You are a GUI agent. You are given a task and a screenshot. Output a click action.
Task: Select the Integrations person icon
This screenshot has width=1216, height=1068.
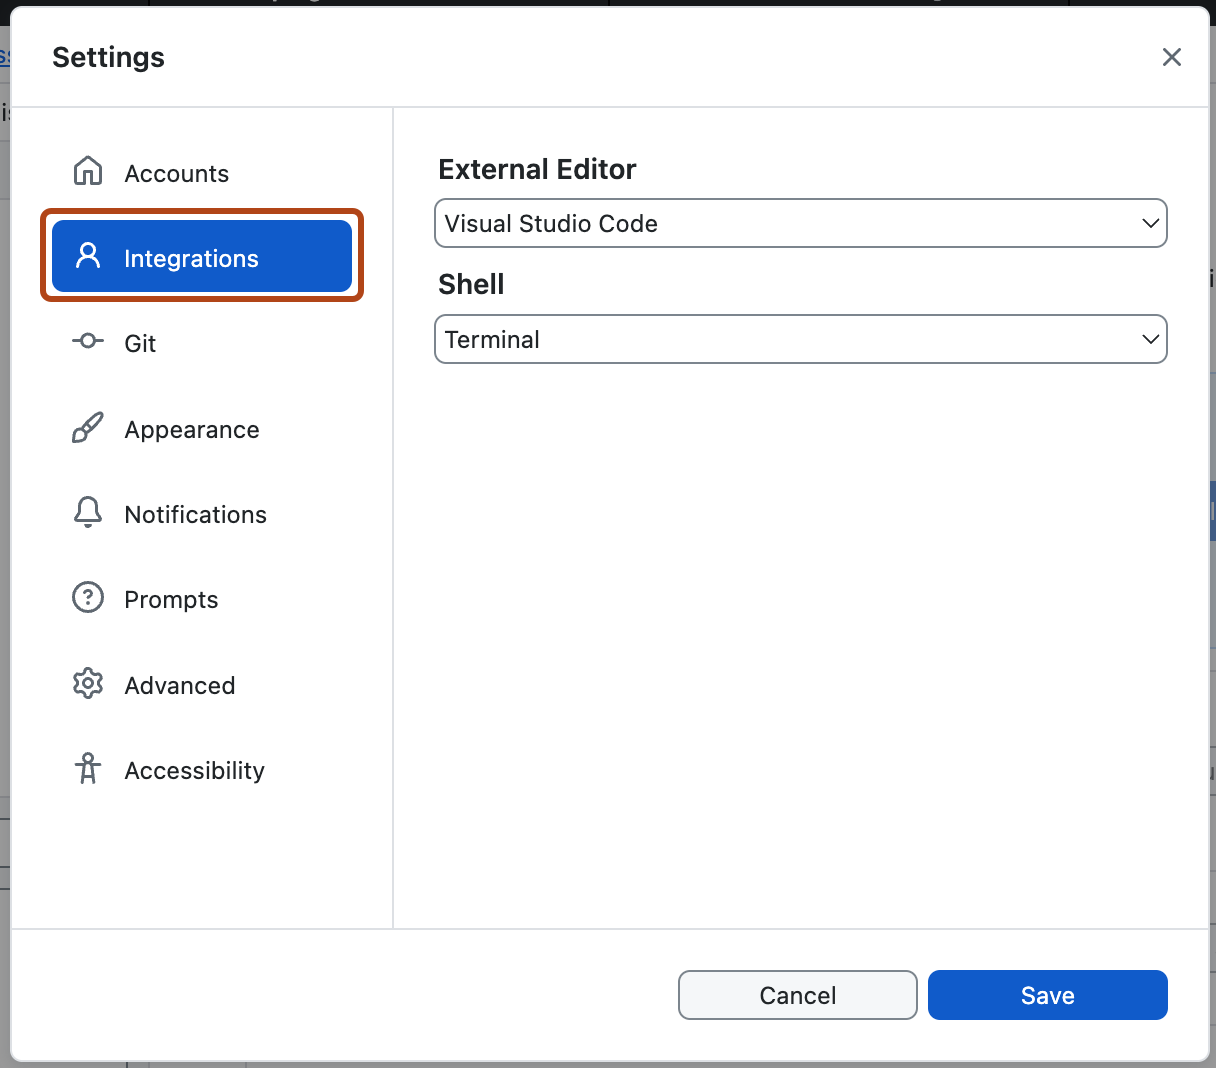[88, 257]
